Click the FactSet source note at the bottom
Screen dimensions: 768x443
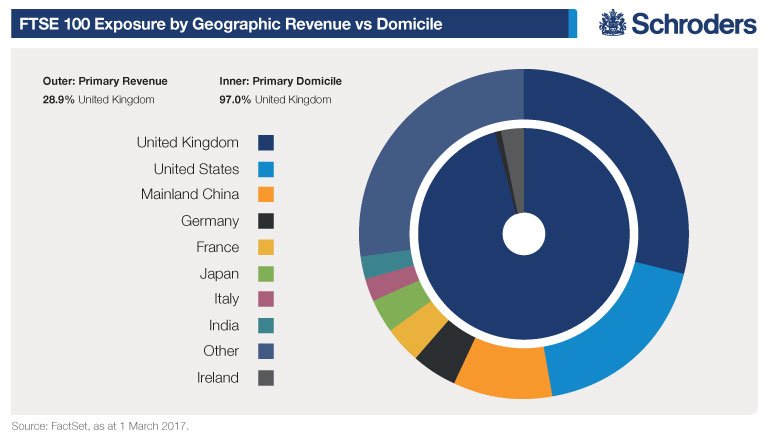point(100,427)
